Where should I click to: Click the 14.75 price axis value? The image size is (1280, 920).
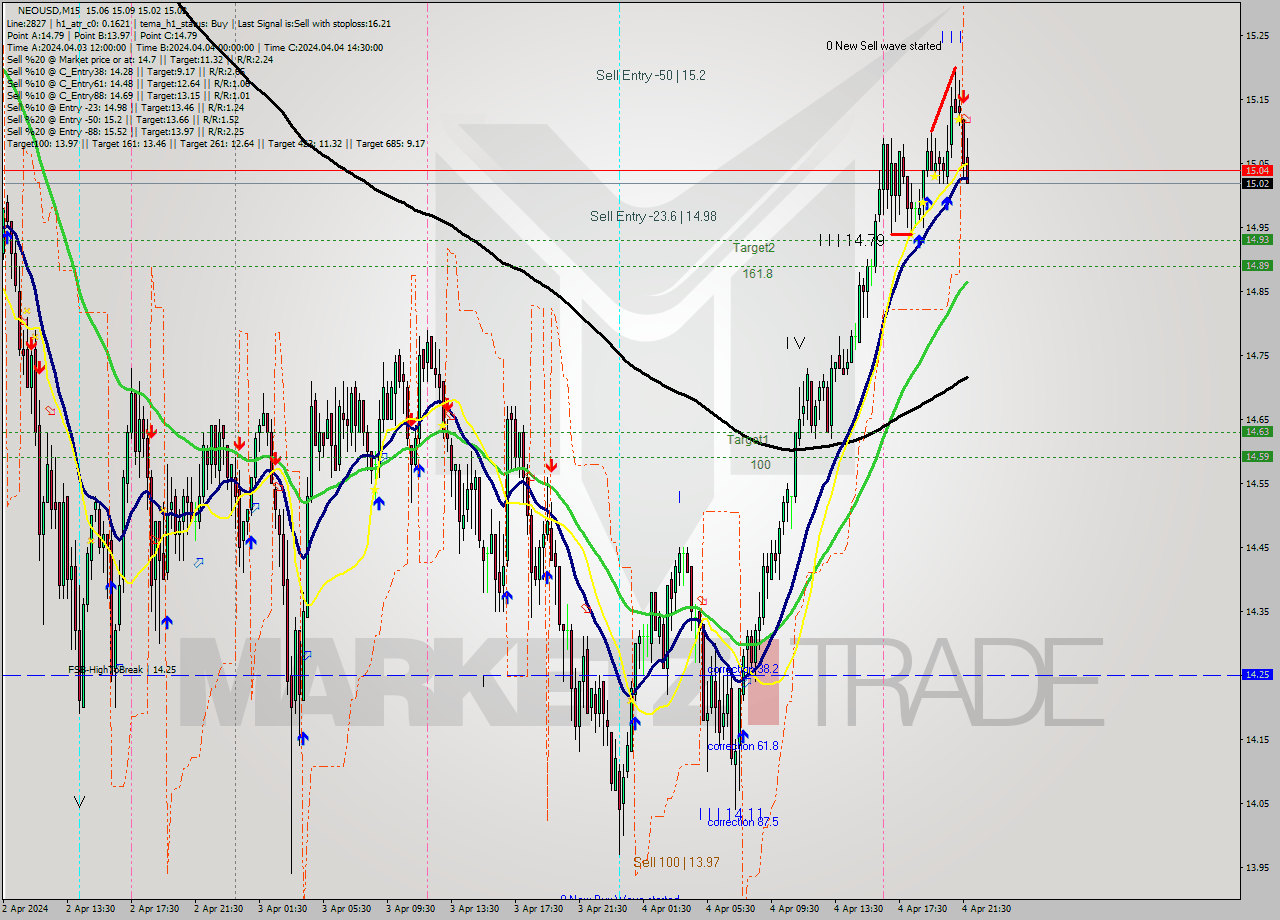point(1257,355)
